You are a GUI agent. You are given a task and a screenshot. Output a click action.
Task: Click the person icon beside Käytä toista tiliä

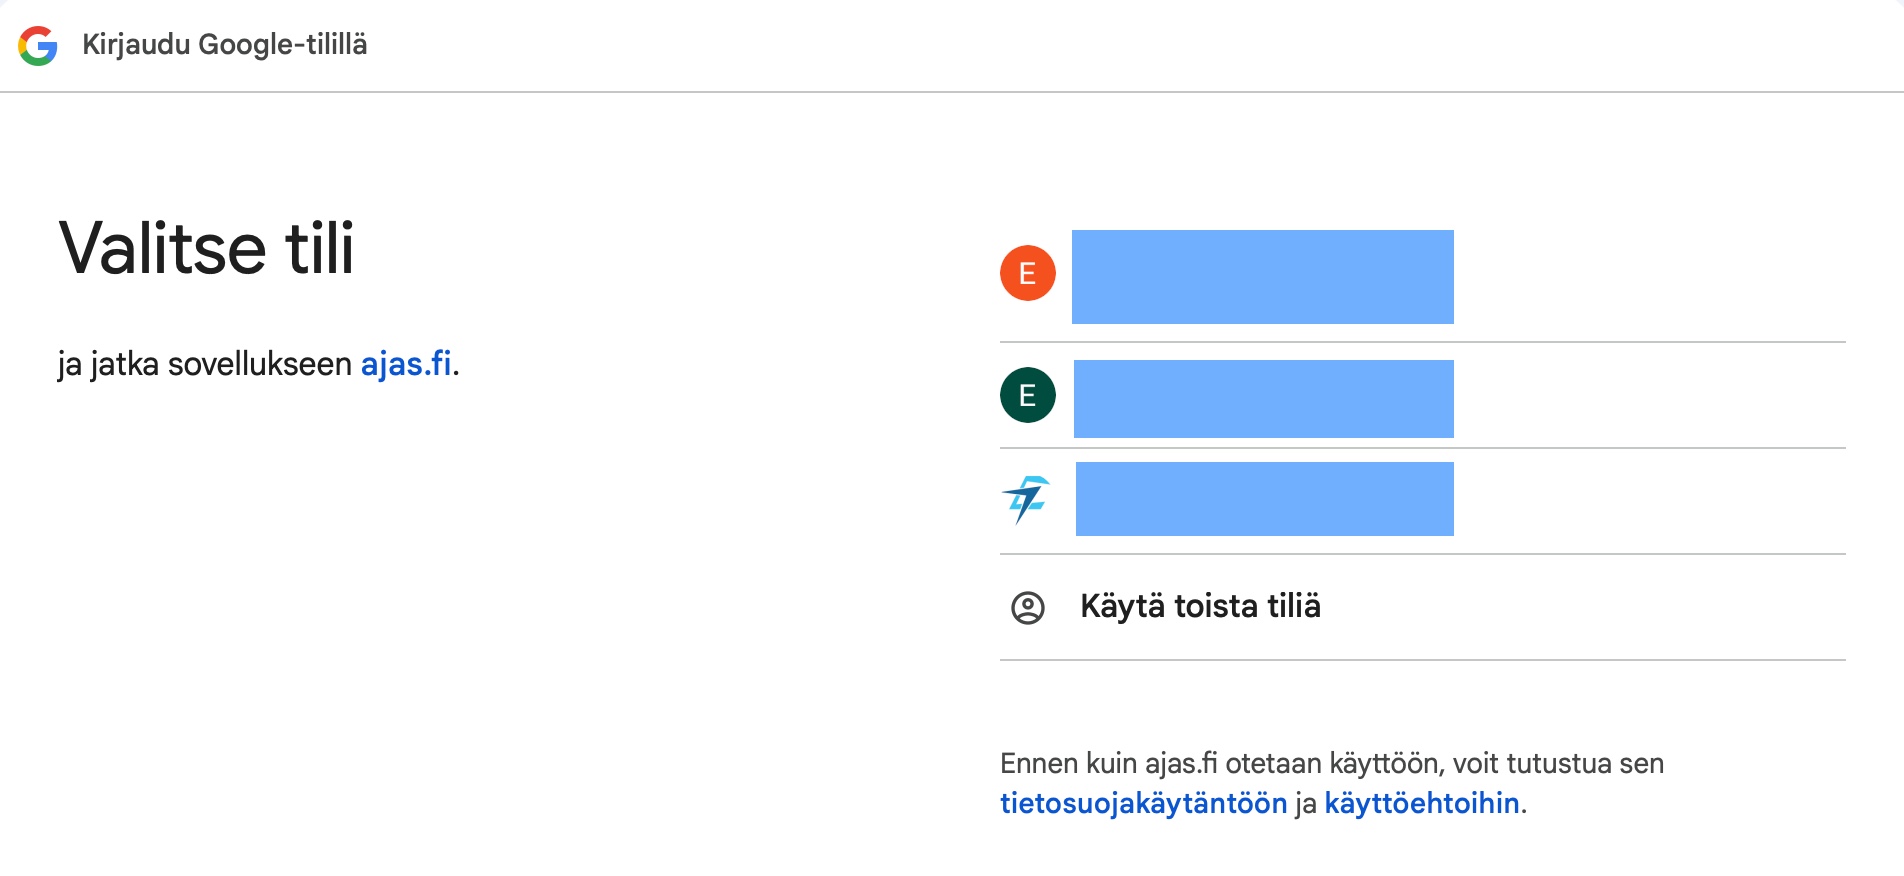[1027, 607]
